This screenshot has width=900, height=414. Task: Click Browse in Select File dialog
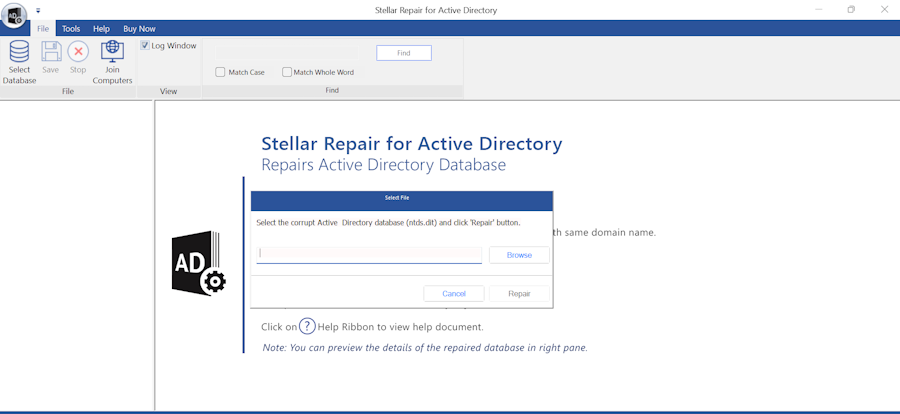coord(519,255)
